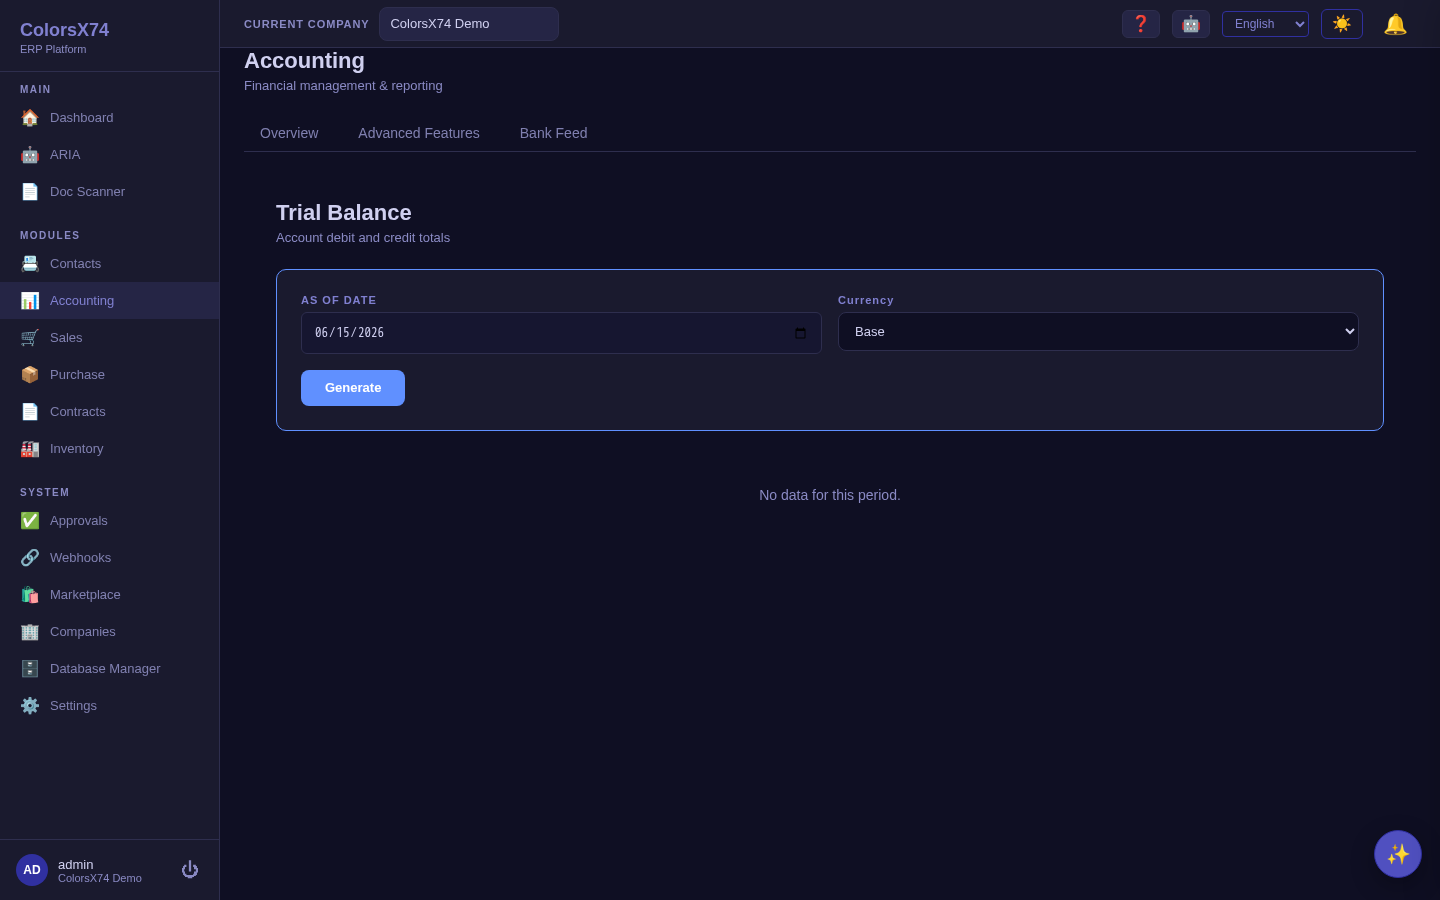Click the As Of Date field
This screenshot has width=1440, height=900.
click(x=561, y=333)
